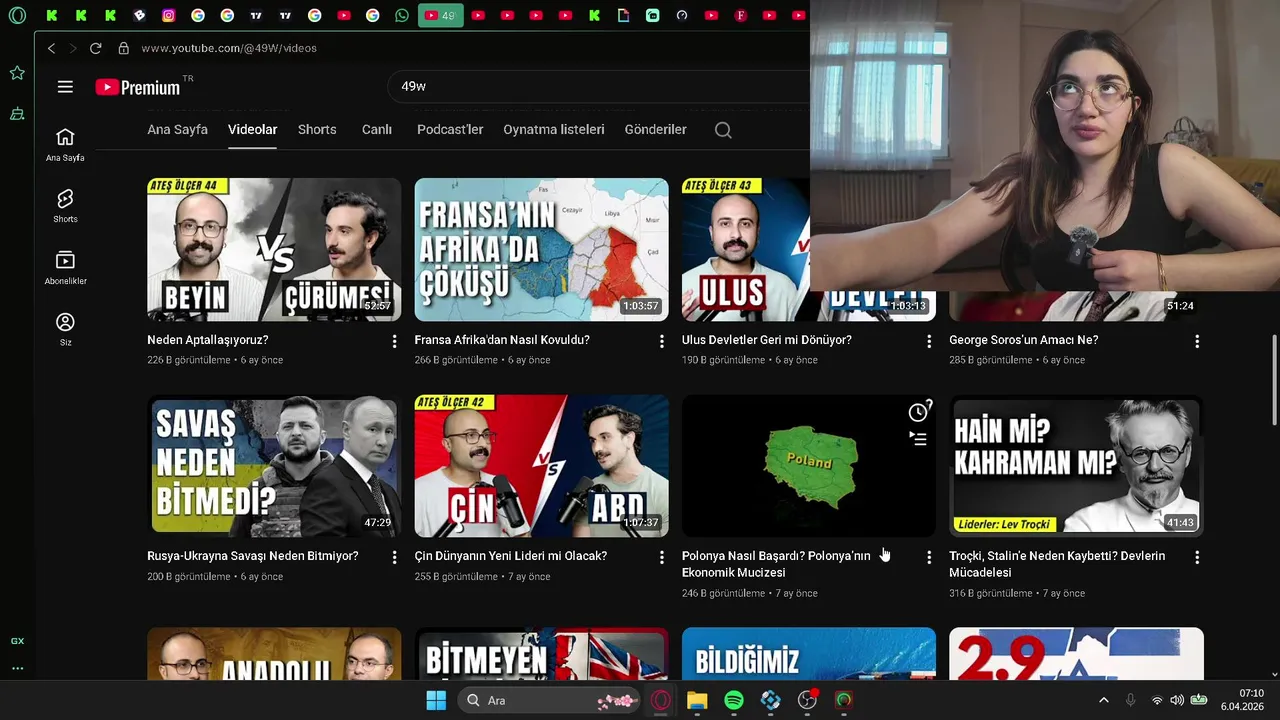
Task: Open options menu for Polonya Nasıl Başardı video
Action: coord(928,557)
